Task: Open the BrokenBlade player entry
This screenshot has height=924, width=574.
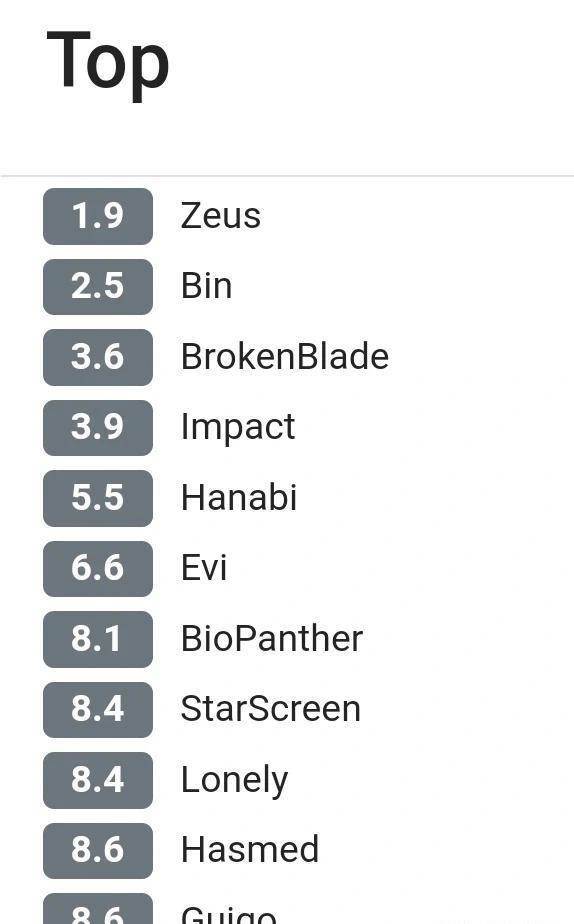Action: [285, 357]
